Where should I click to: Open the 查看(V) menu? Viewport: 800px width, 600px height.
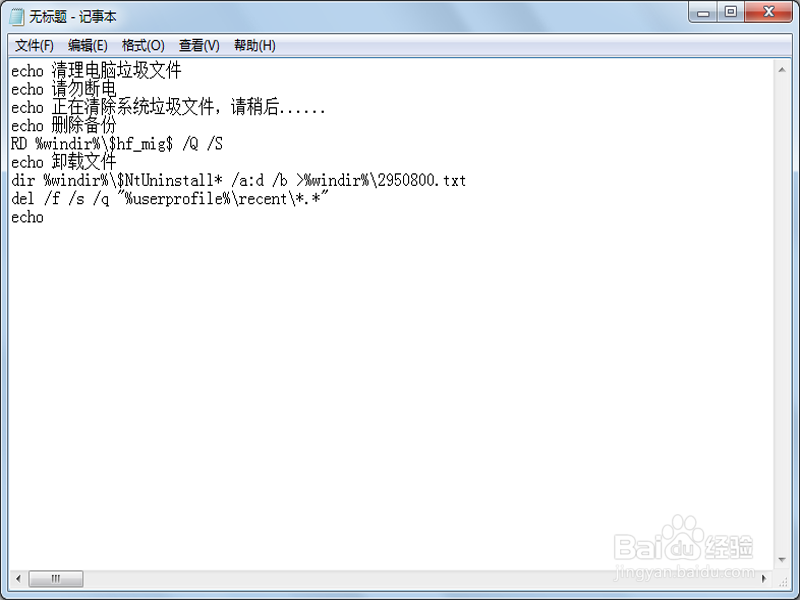(199, 45)
